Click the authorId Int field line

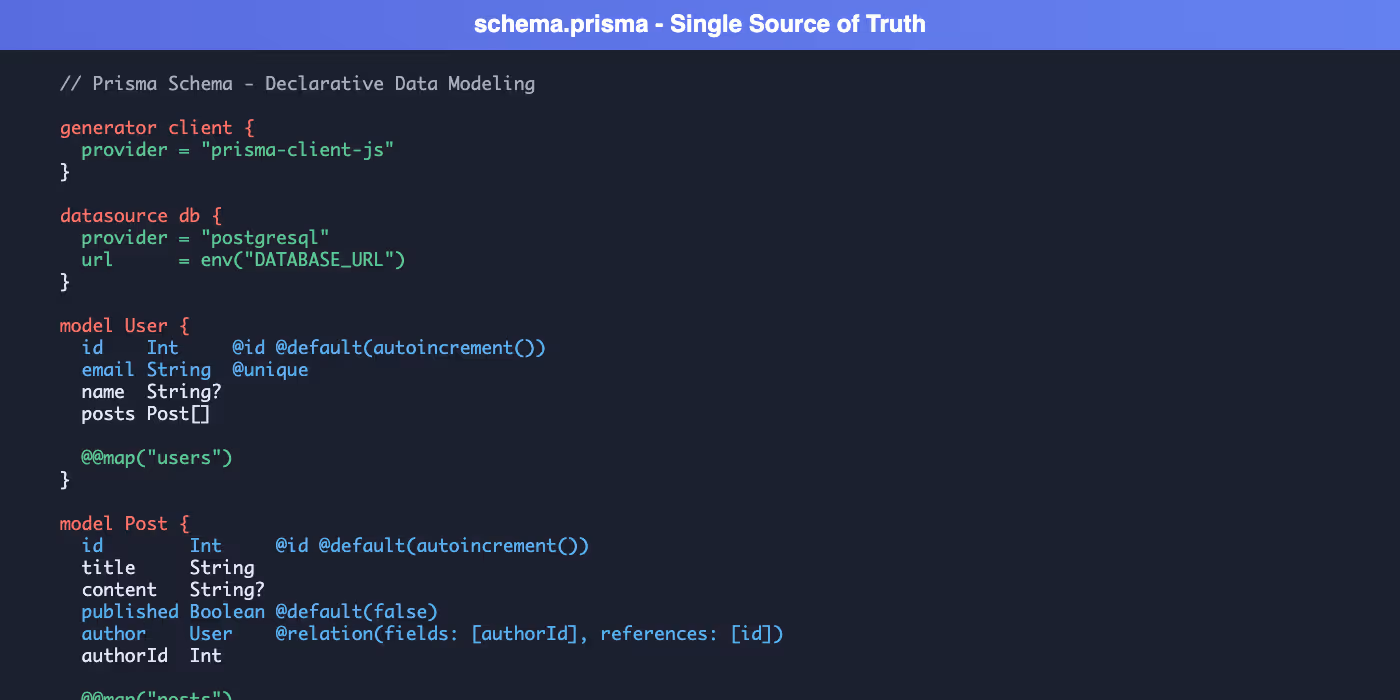point(151,656)
